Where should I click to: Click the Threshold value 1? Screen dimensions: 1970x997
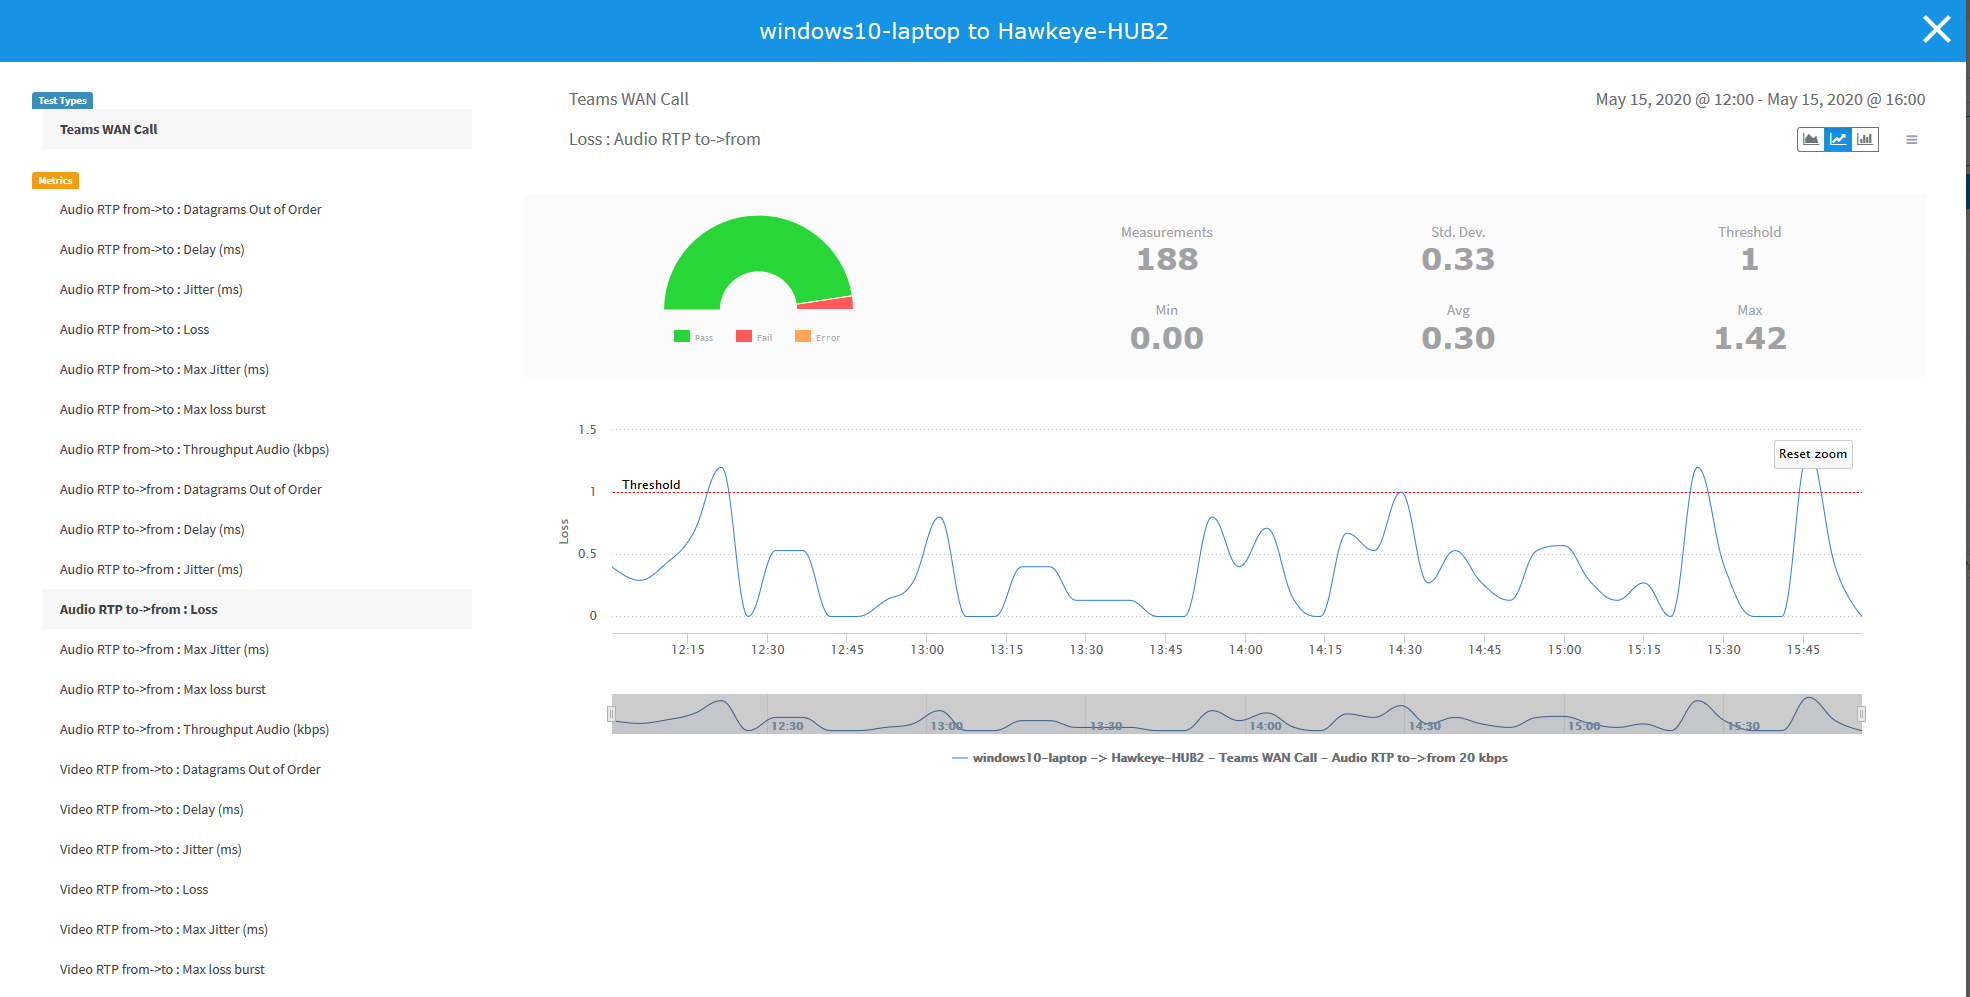click(1750, 259)
